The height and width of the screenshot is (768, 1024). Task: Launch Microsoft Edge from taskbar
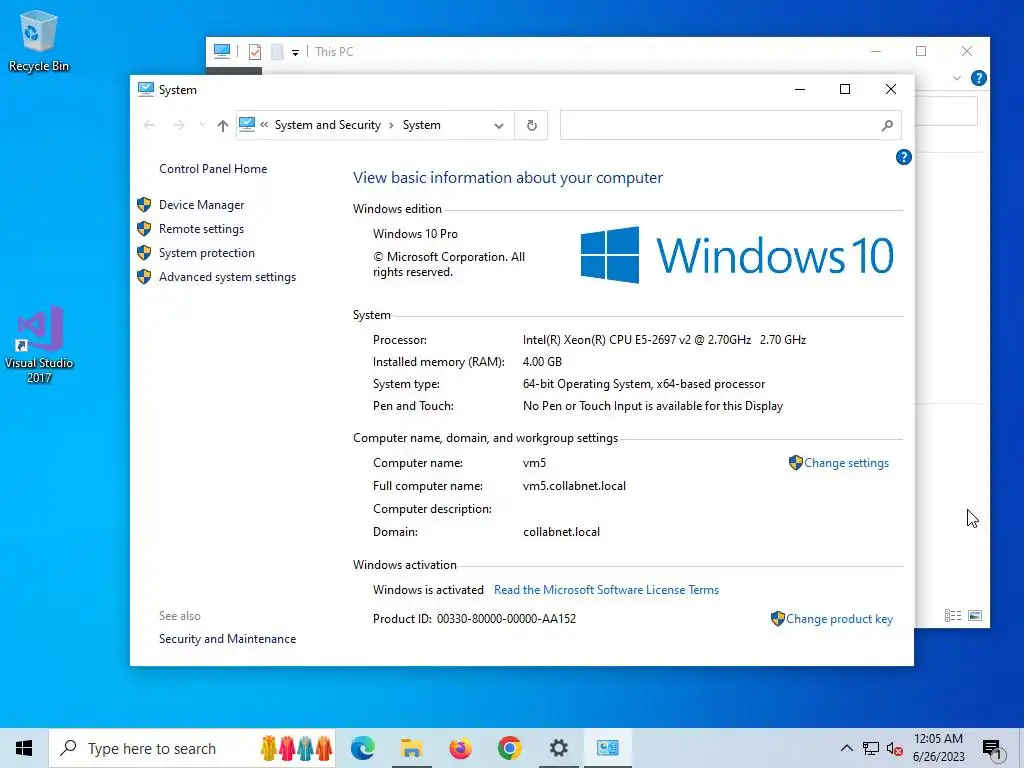[362, 748]
